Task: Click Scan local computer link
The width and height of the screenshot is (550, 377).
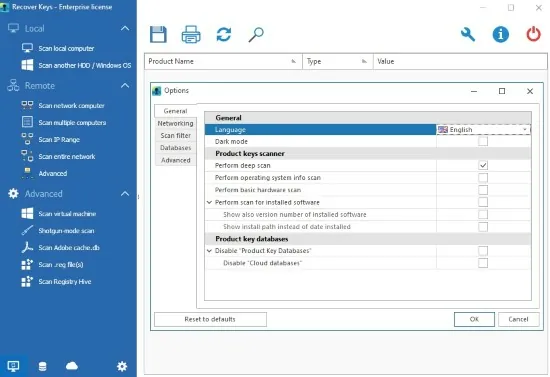Action: [x=66, y=48]
